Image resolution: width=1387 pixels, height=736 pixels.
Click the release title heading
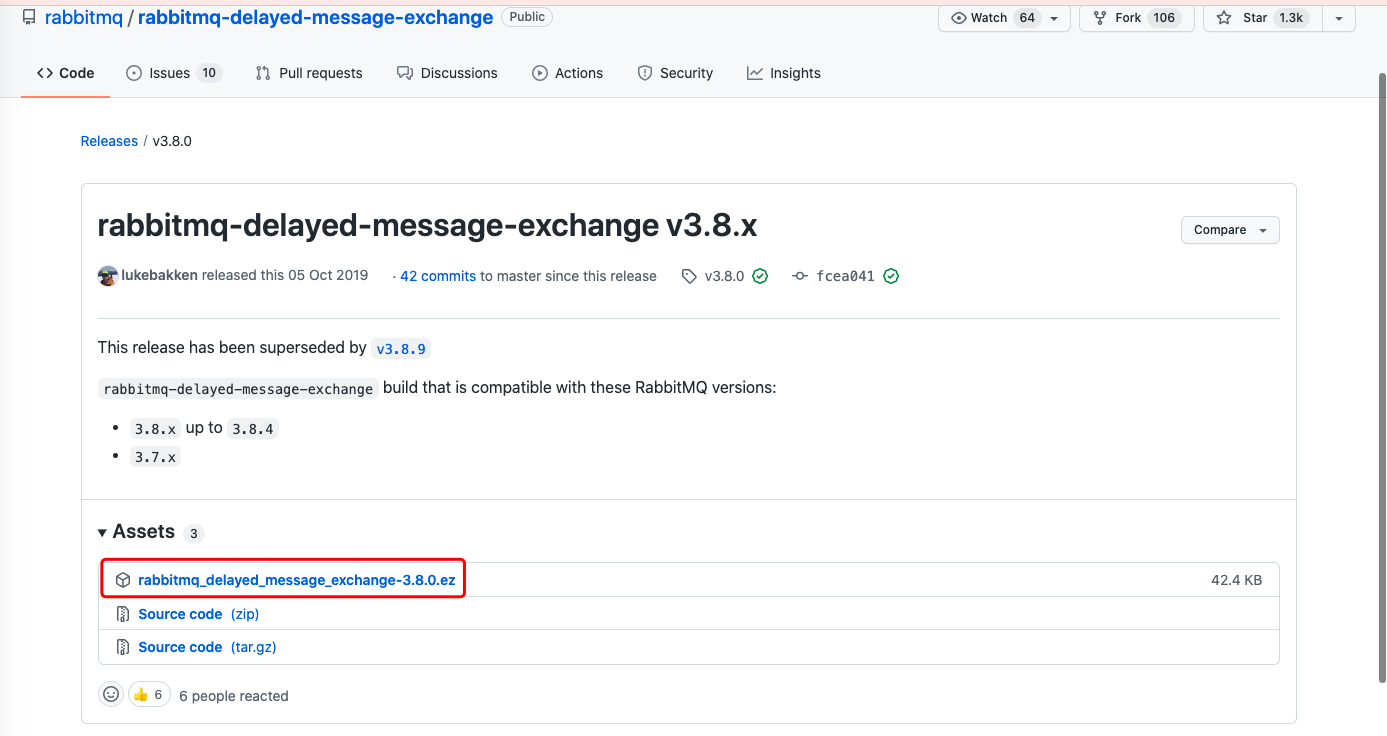point(427,226)
